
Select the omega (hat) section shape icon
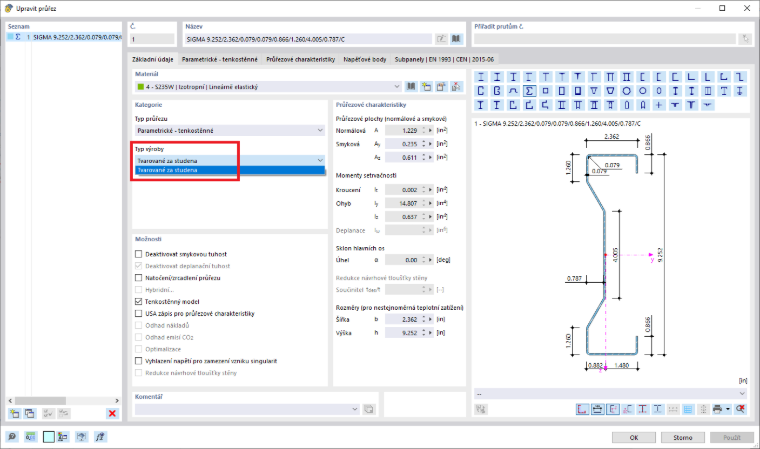click(513, 91)
